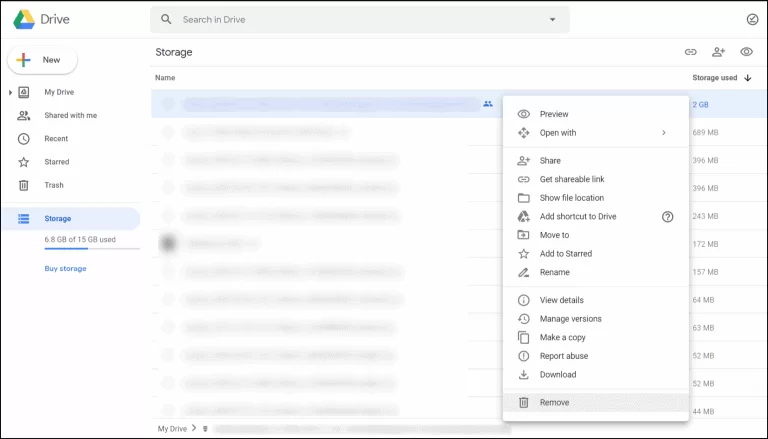Click the storage usage progress bar
Image resolution: width=768 pixels, height=439 pixels.
pyautogui.click(x=79, y=248)
